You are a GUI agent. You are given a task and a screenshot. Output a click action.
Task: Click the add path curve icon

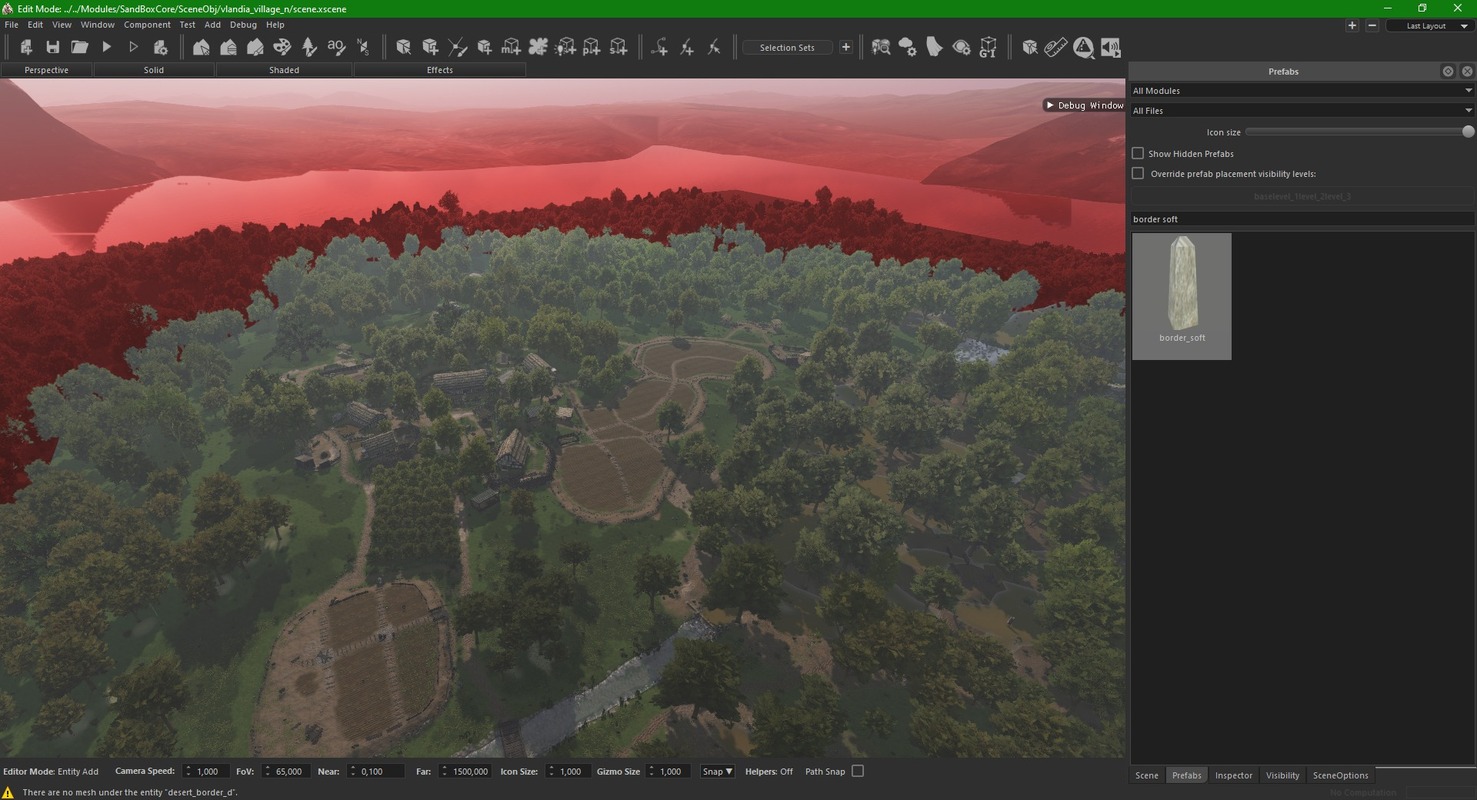coord(660,47)
